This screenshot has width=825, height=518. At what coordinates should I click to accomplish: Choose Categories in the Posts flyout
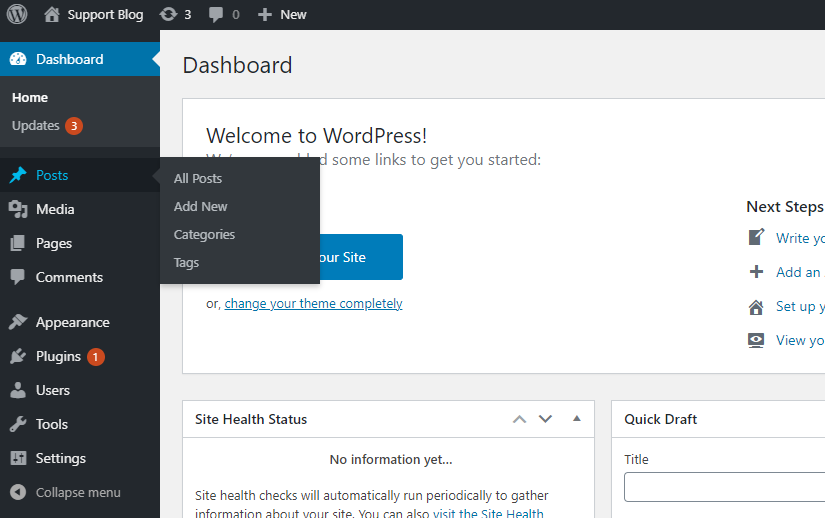tap(204, 234)
